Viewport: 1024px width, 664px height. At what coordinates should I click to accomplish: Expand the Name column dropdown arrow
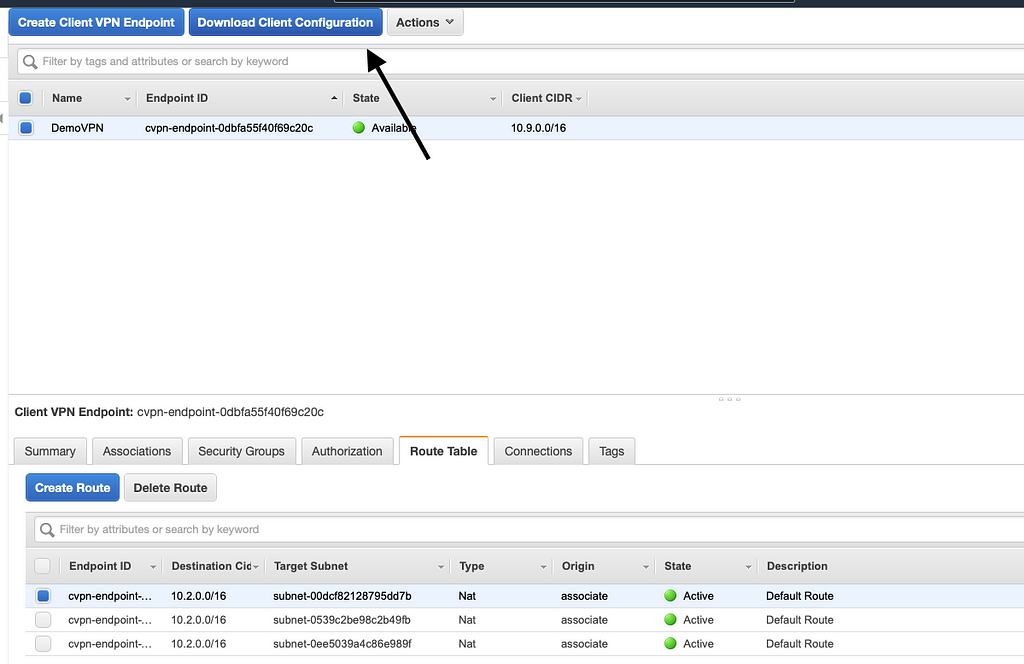[127, 99]
